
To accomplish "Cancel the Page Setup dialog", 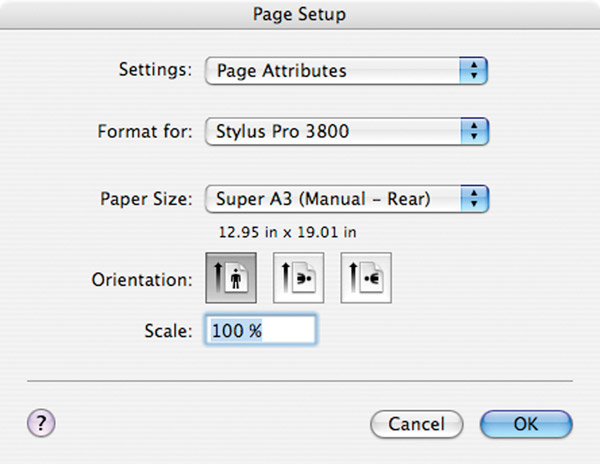I will 417,424.
